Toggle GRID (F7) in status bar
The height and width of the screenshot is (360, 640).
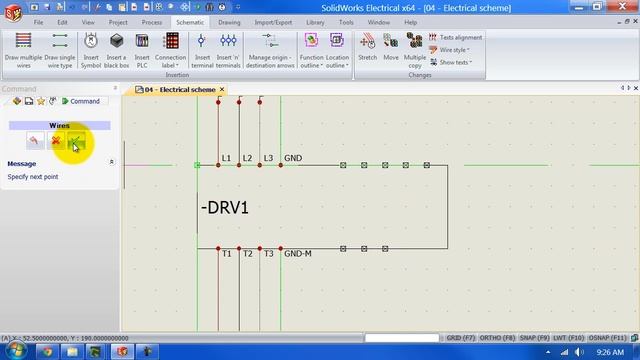[x=460, y=338]
